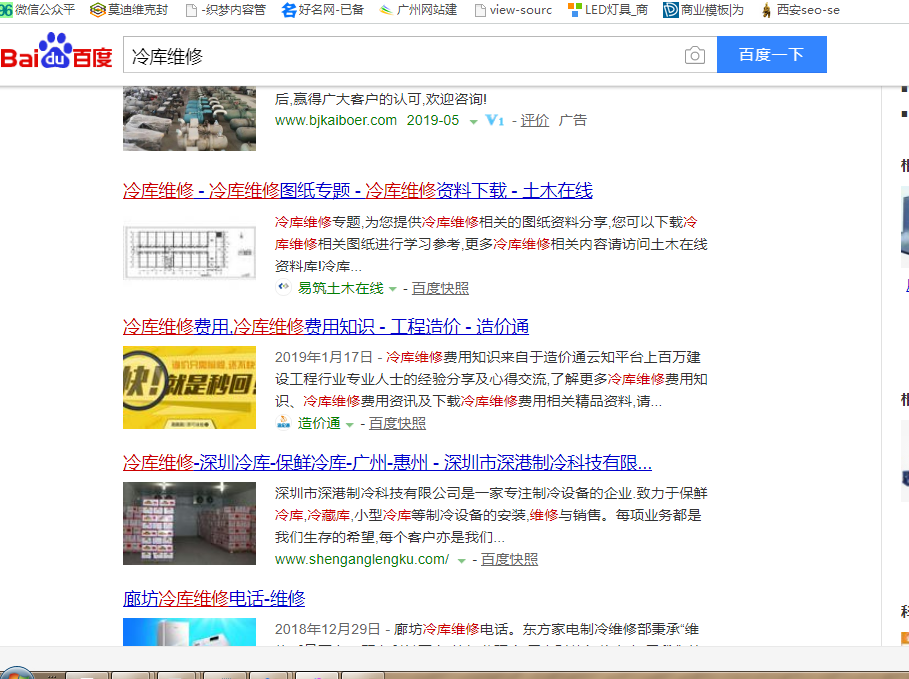Expand dropdown arrow after shenganglengku.com URL
Screen dimensions: 909x679
tap(461, 560)
